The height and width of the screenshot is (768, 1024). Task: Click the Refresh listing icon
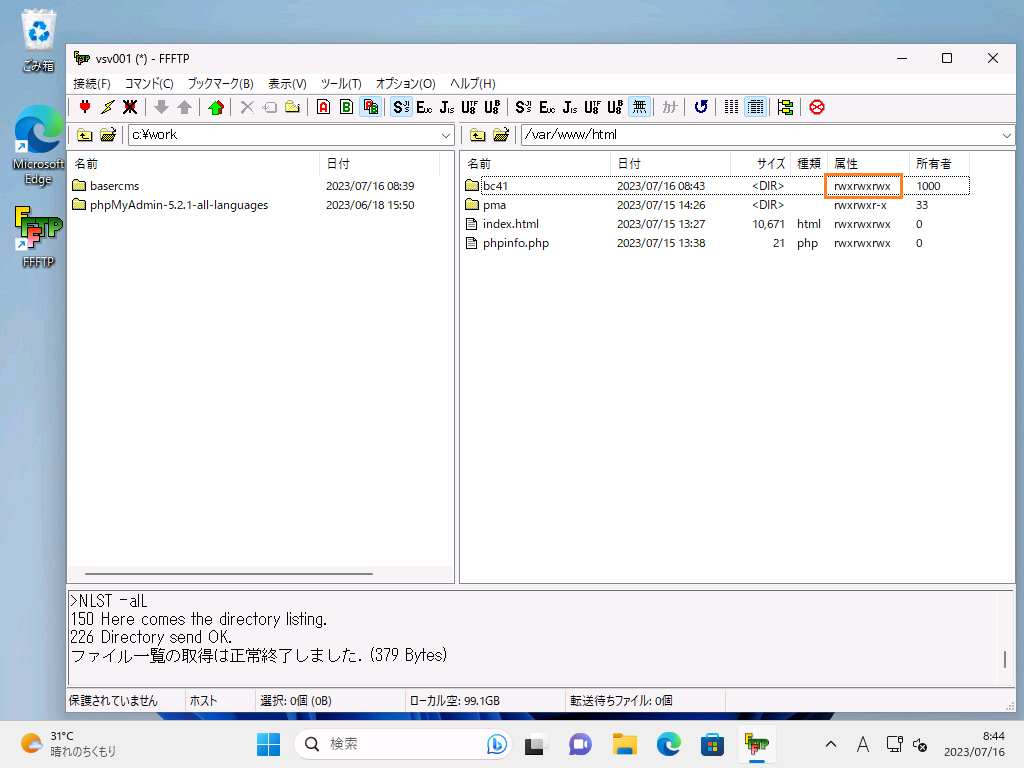click(x=701, y=107)
